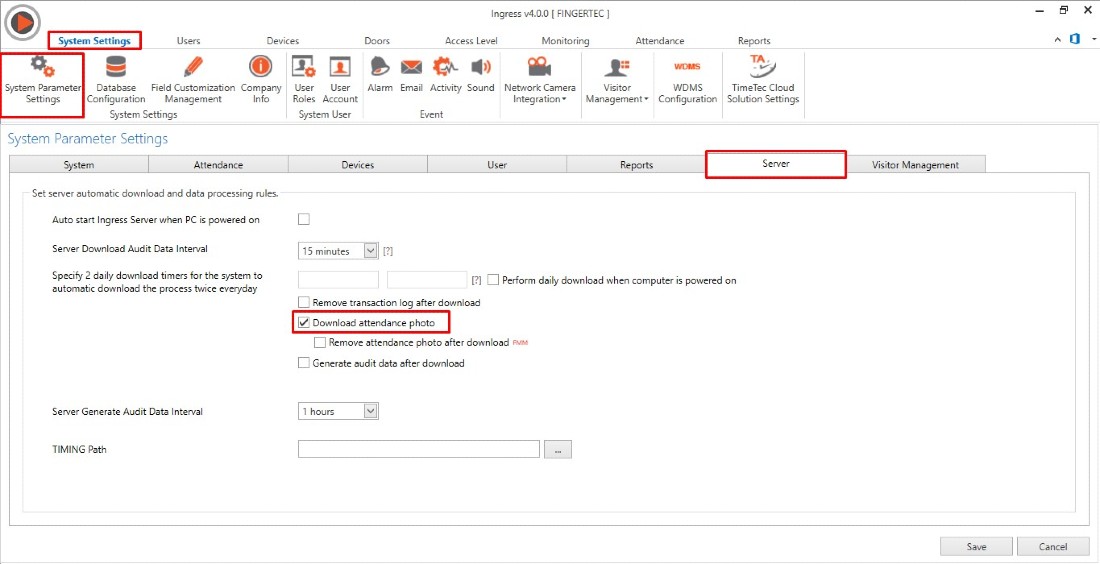Switch to the Reports ribbon tab
This screenshot has height=564, width=1100.
(754, 41)
